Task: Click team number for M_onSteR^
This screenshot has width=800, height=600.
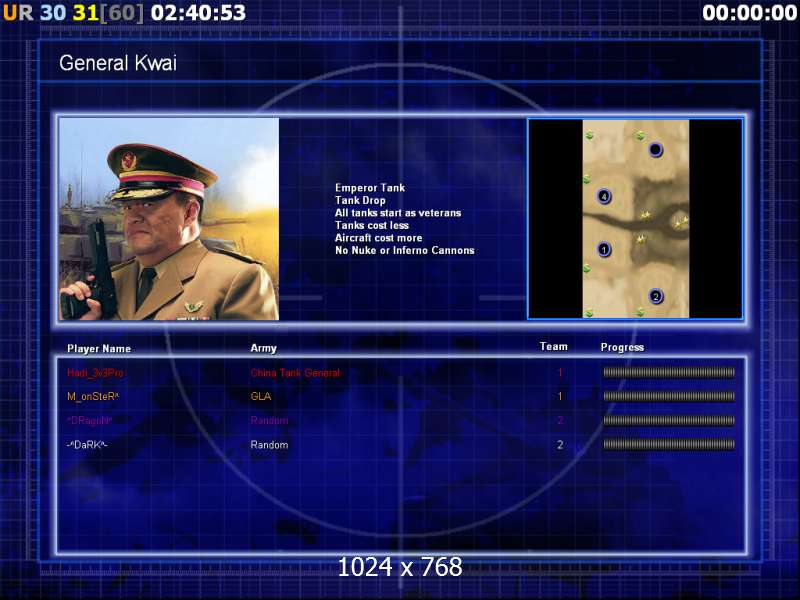Action: (560, 396)
